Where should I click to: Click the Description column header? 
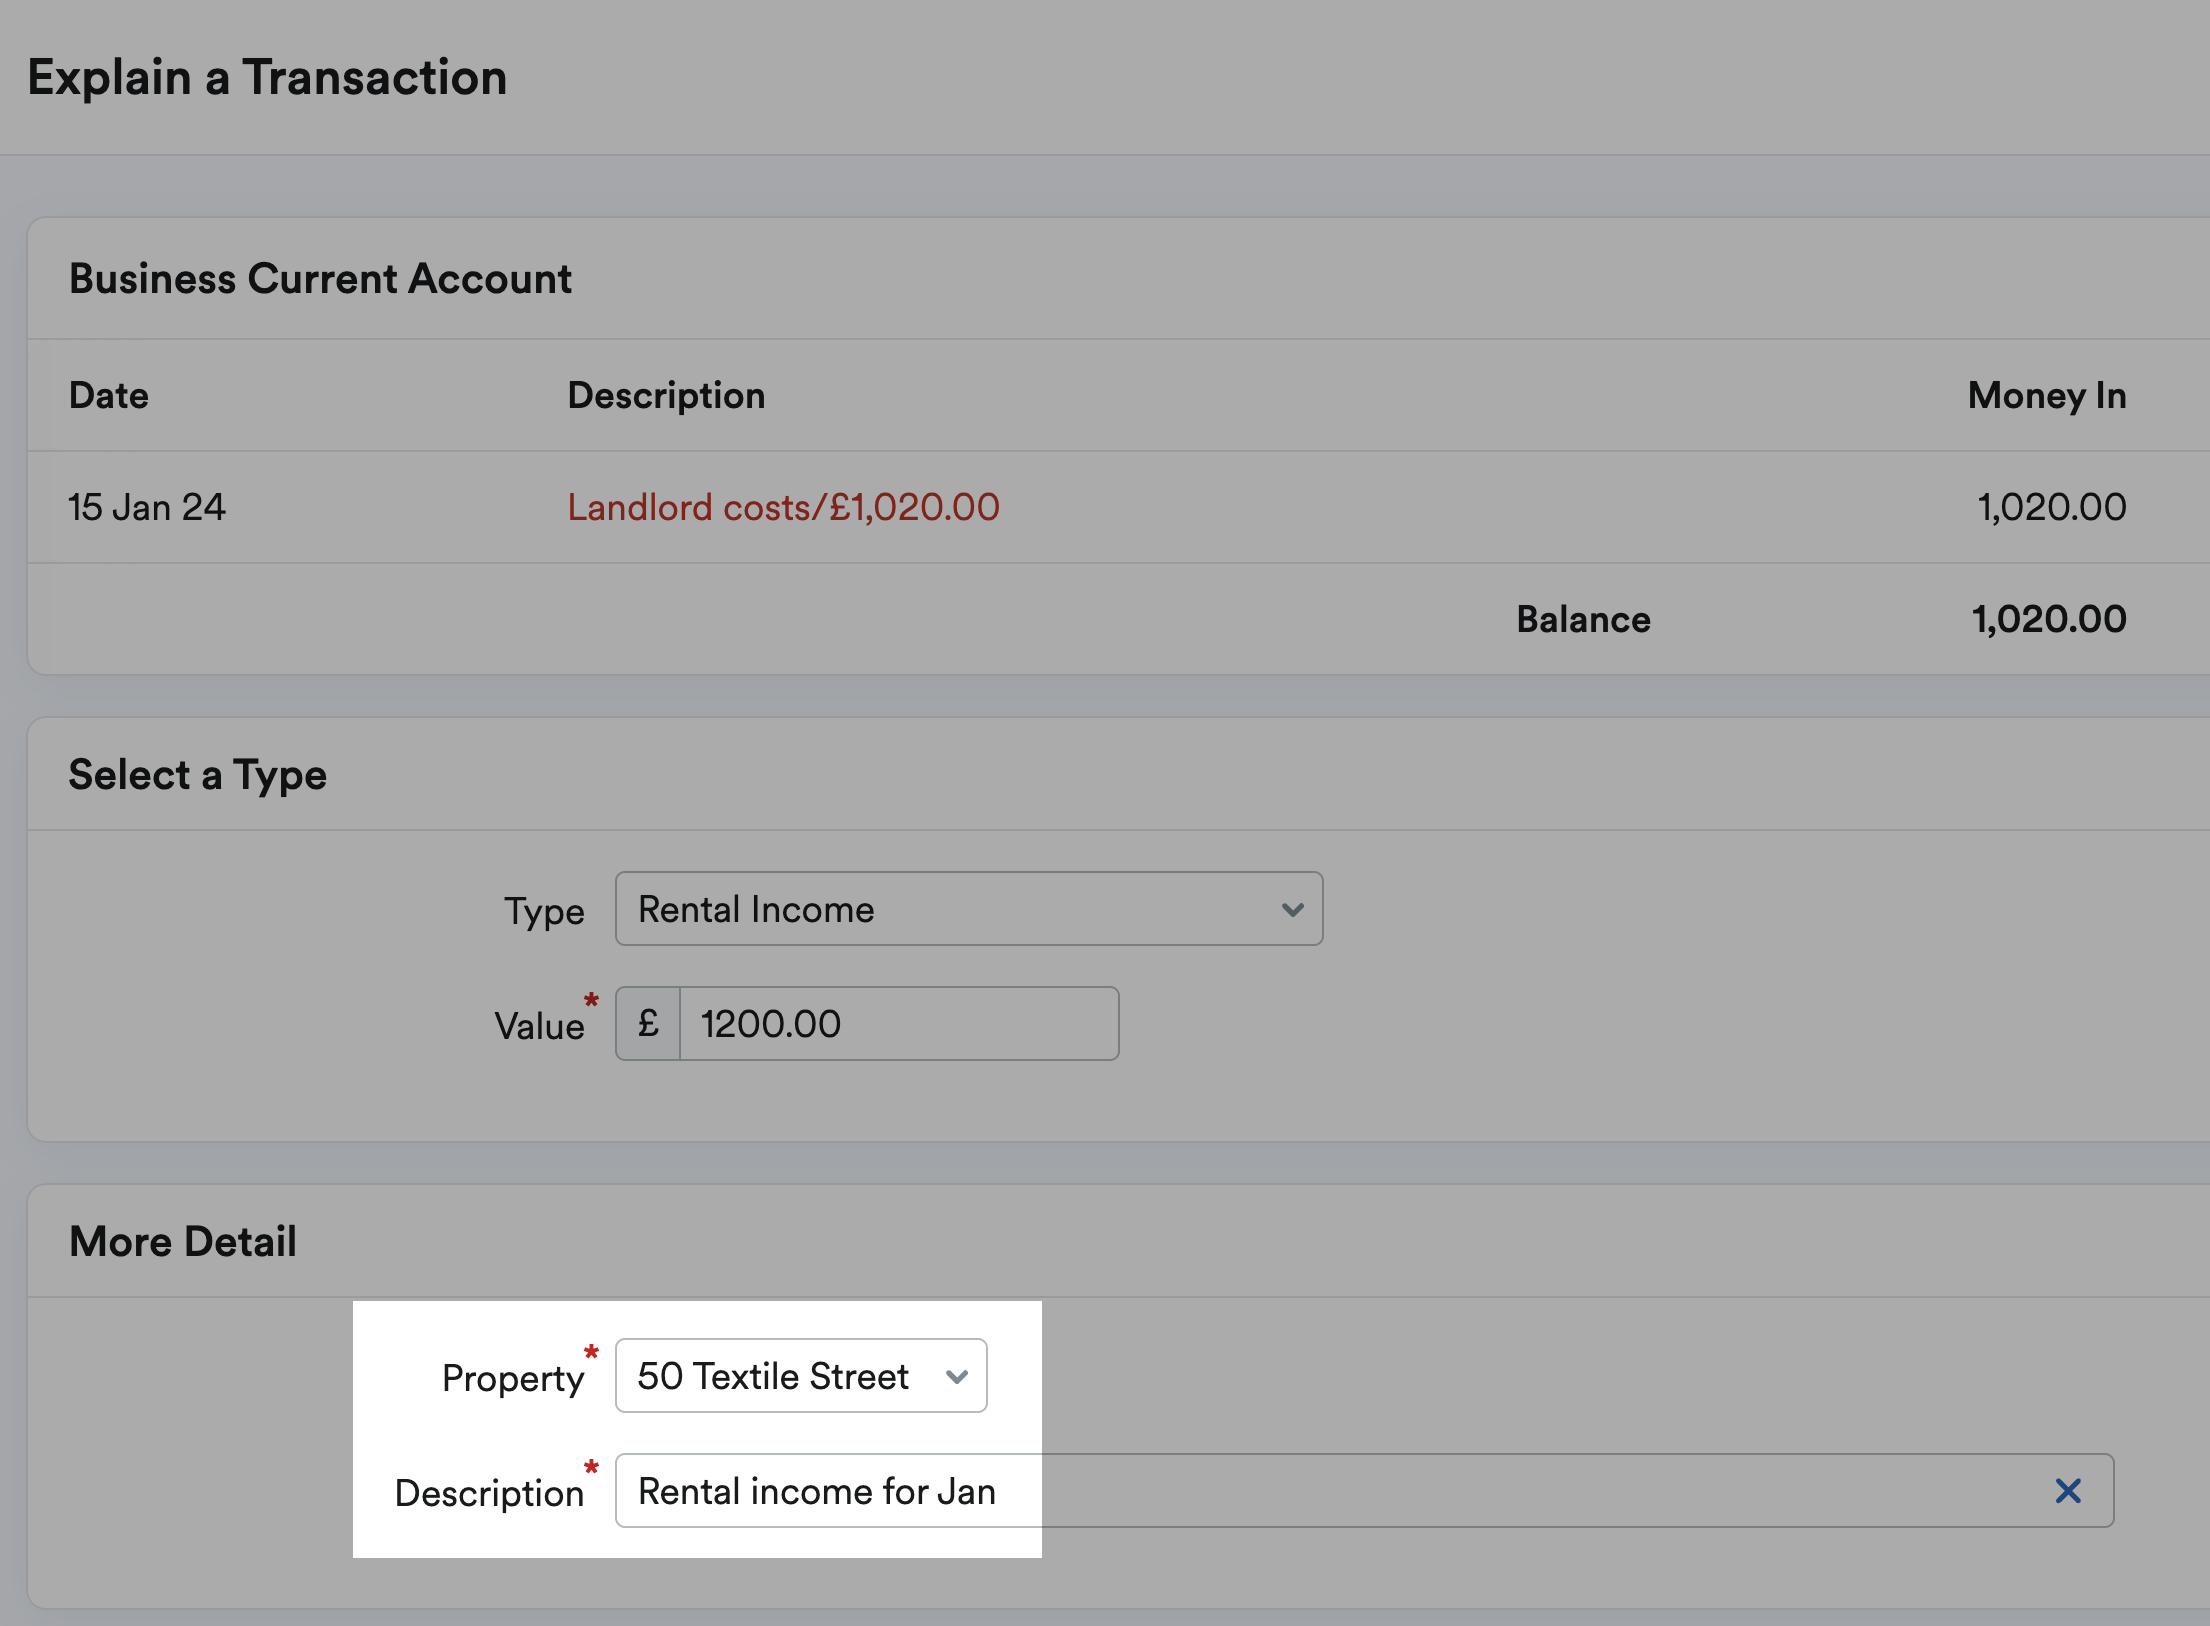point(666,395)
